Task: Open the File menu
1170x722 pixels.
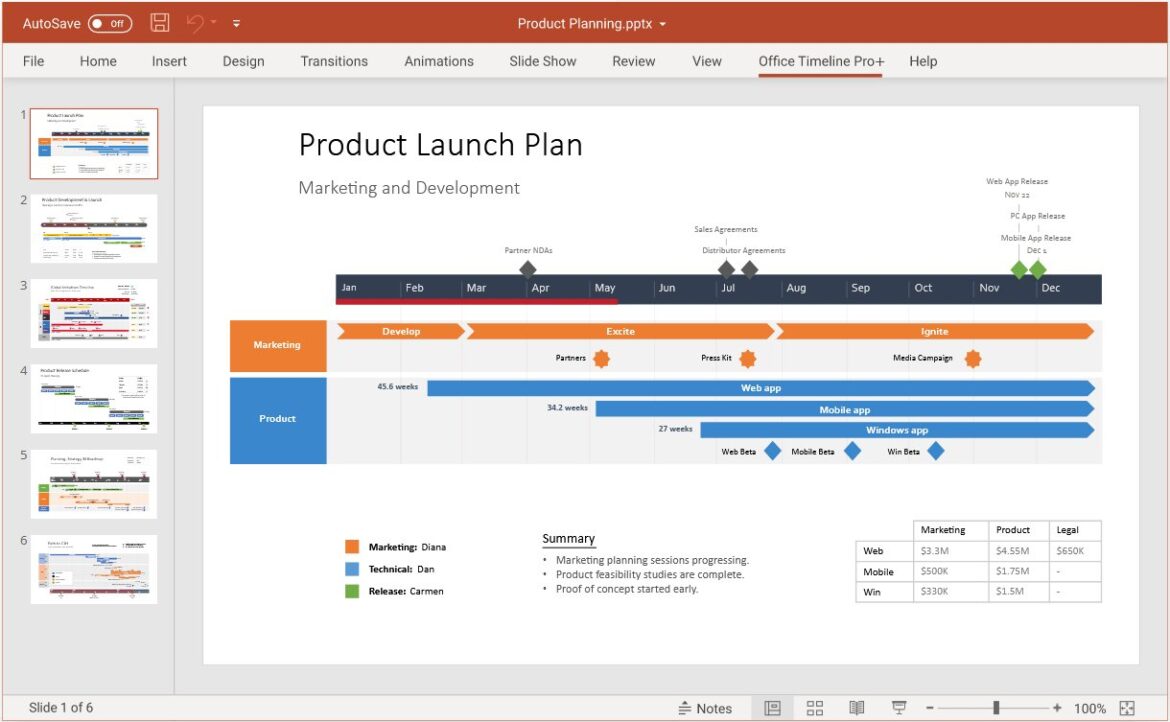Action: [33, 61]
